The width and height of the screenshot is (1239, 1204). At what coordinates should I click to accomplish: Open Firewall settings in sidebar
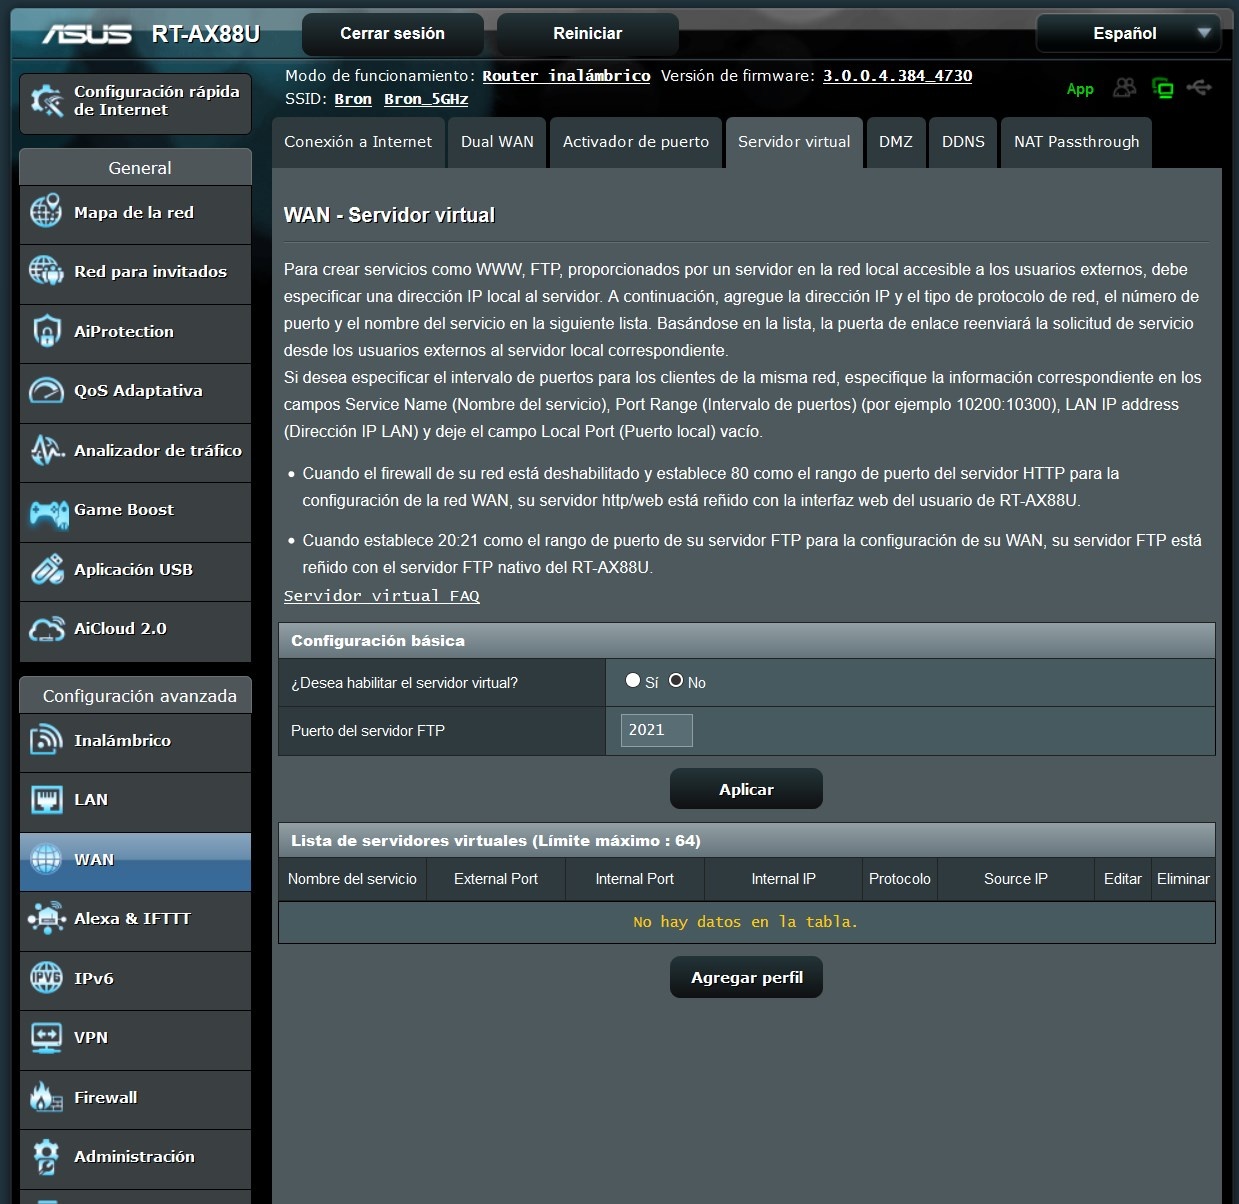pyautogui.click(x=135, y=1097)
